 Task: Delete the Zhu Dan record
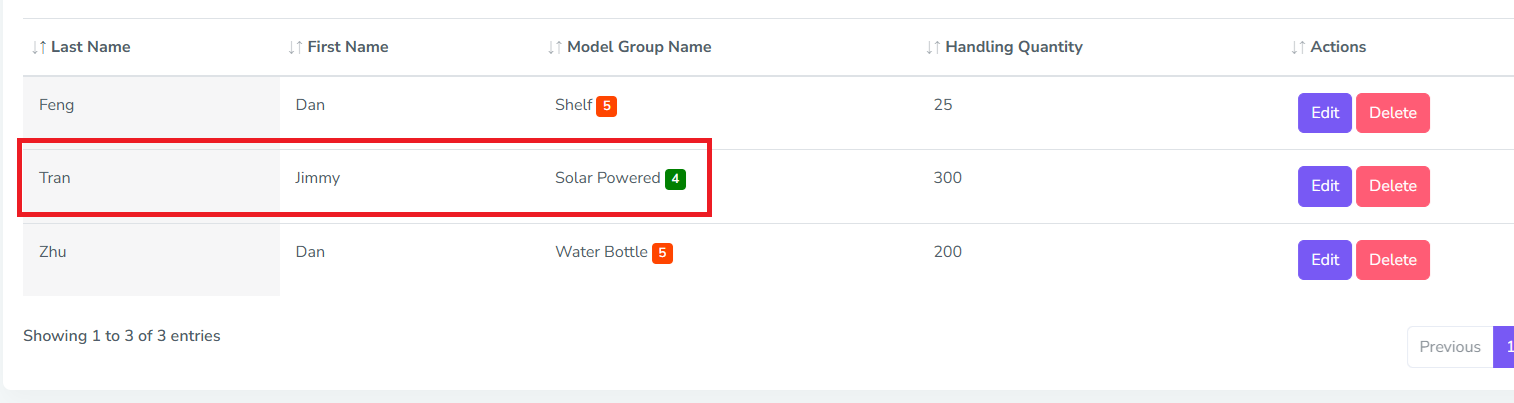1392,260
